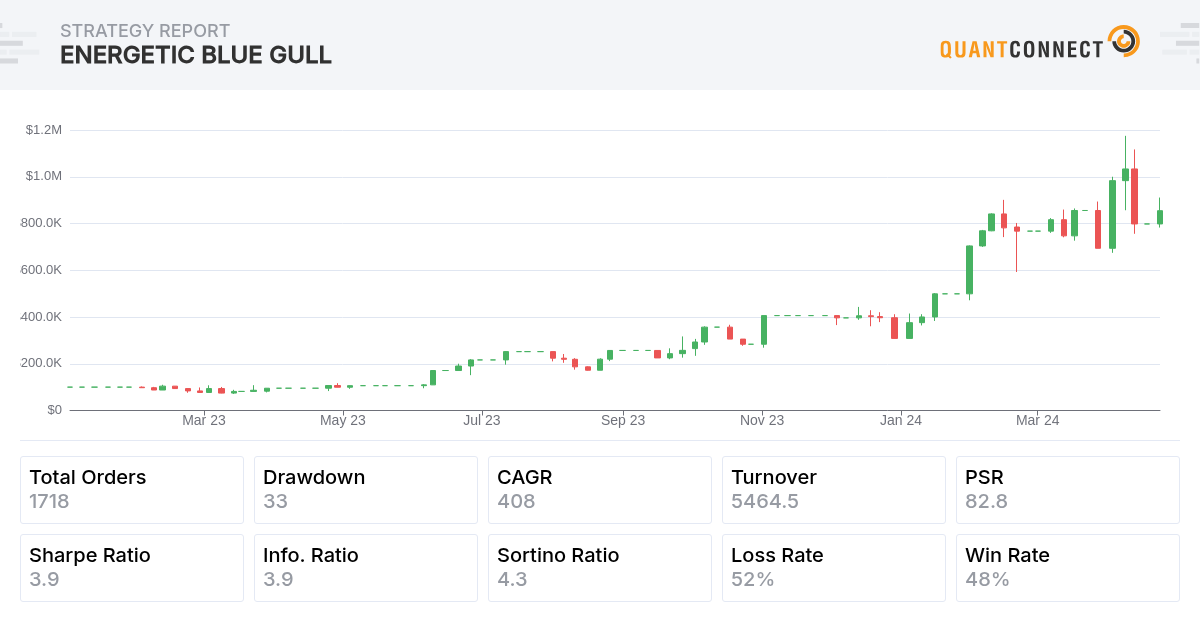Click the 600.0K y-axis label
The width and height of the screenshot is (1200, 632).
pyautogui.click(x=41, y=270)
